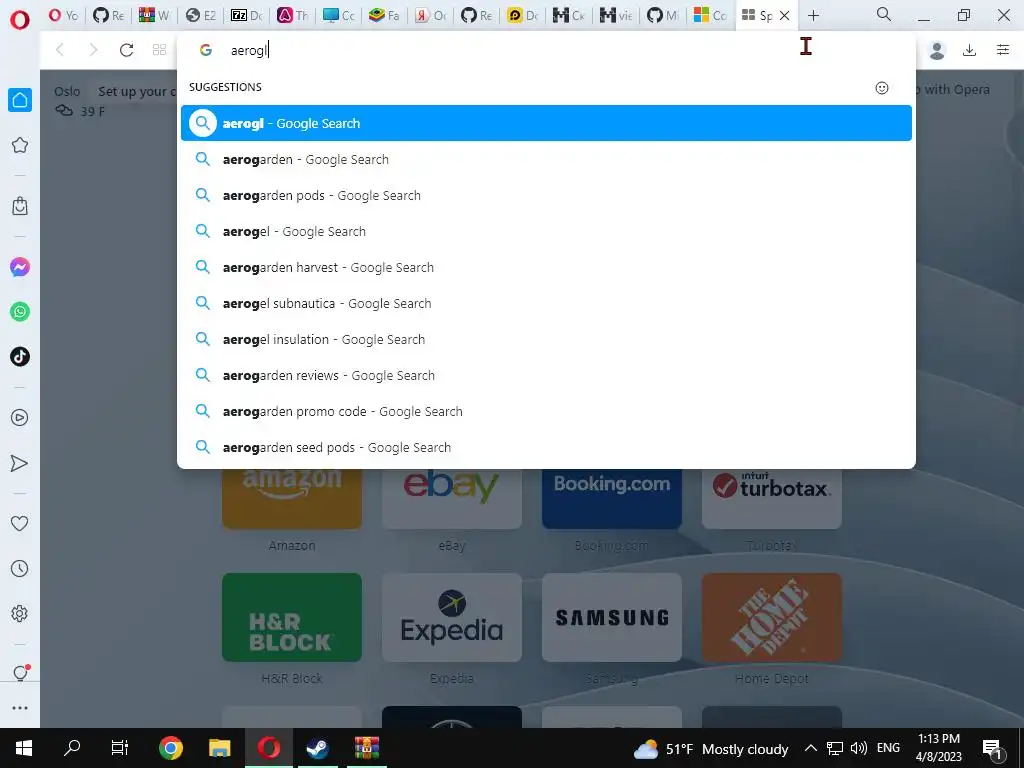This screenshot has width=1024, height=768.
Task: Select 'aerogarden pods' suggestion
Action: point(546,195)
